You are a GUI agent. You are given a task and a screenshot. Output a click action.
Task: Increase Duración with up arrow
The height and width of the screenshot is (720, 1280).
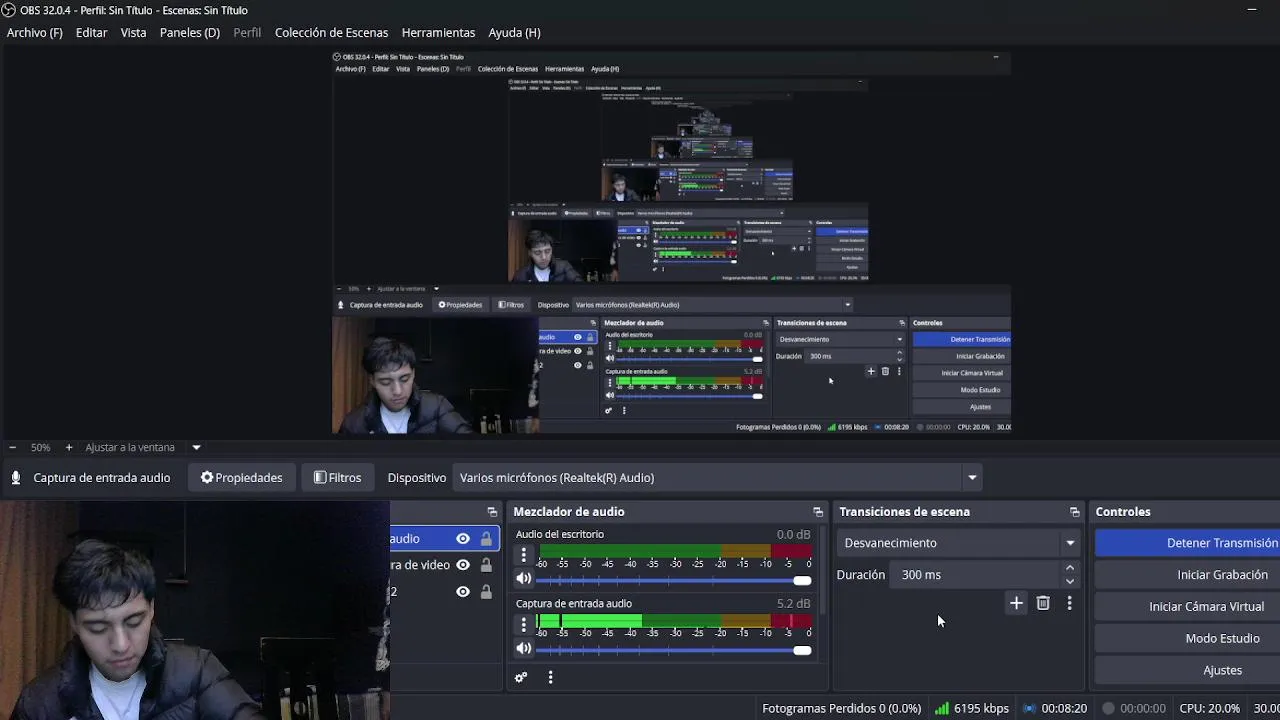click(1070, 569)
